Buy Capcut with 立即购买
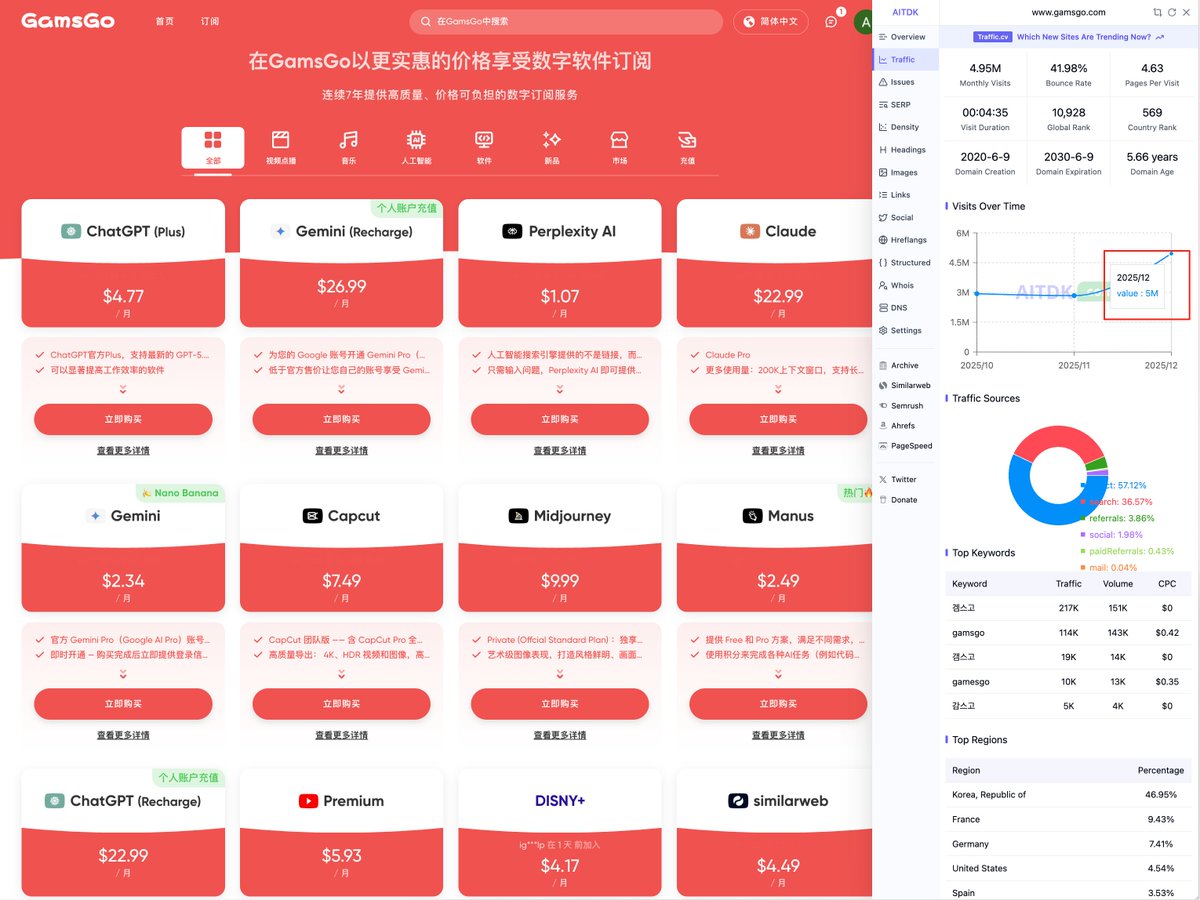This screenshot has height=900, width=1200. (x=341, y=704)
